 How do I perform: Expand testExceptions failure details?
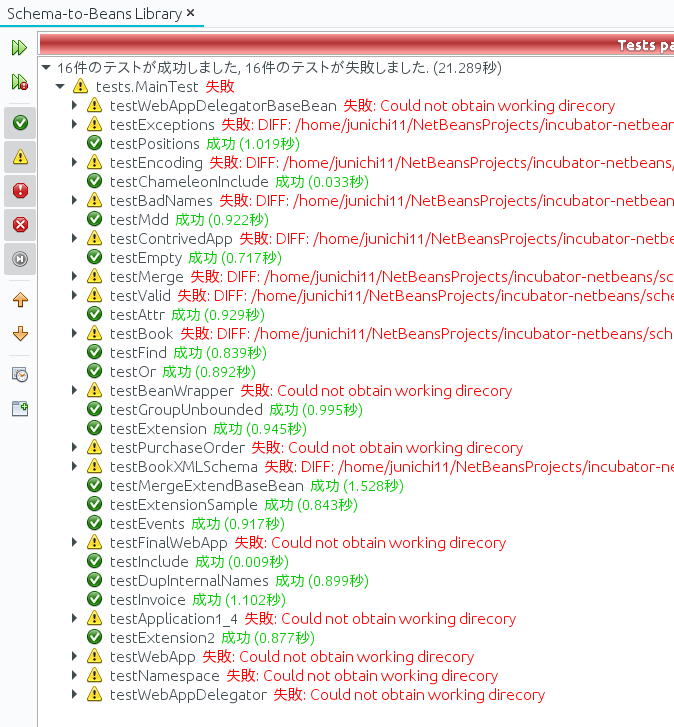[74, 124]
